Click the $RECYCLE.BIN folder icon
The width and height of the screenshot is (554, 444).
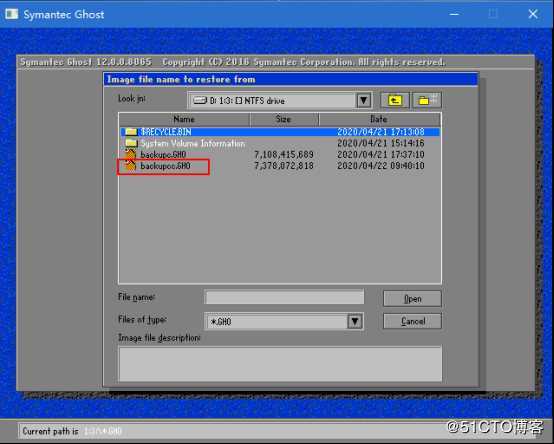pos(131,132)
